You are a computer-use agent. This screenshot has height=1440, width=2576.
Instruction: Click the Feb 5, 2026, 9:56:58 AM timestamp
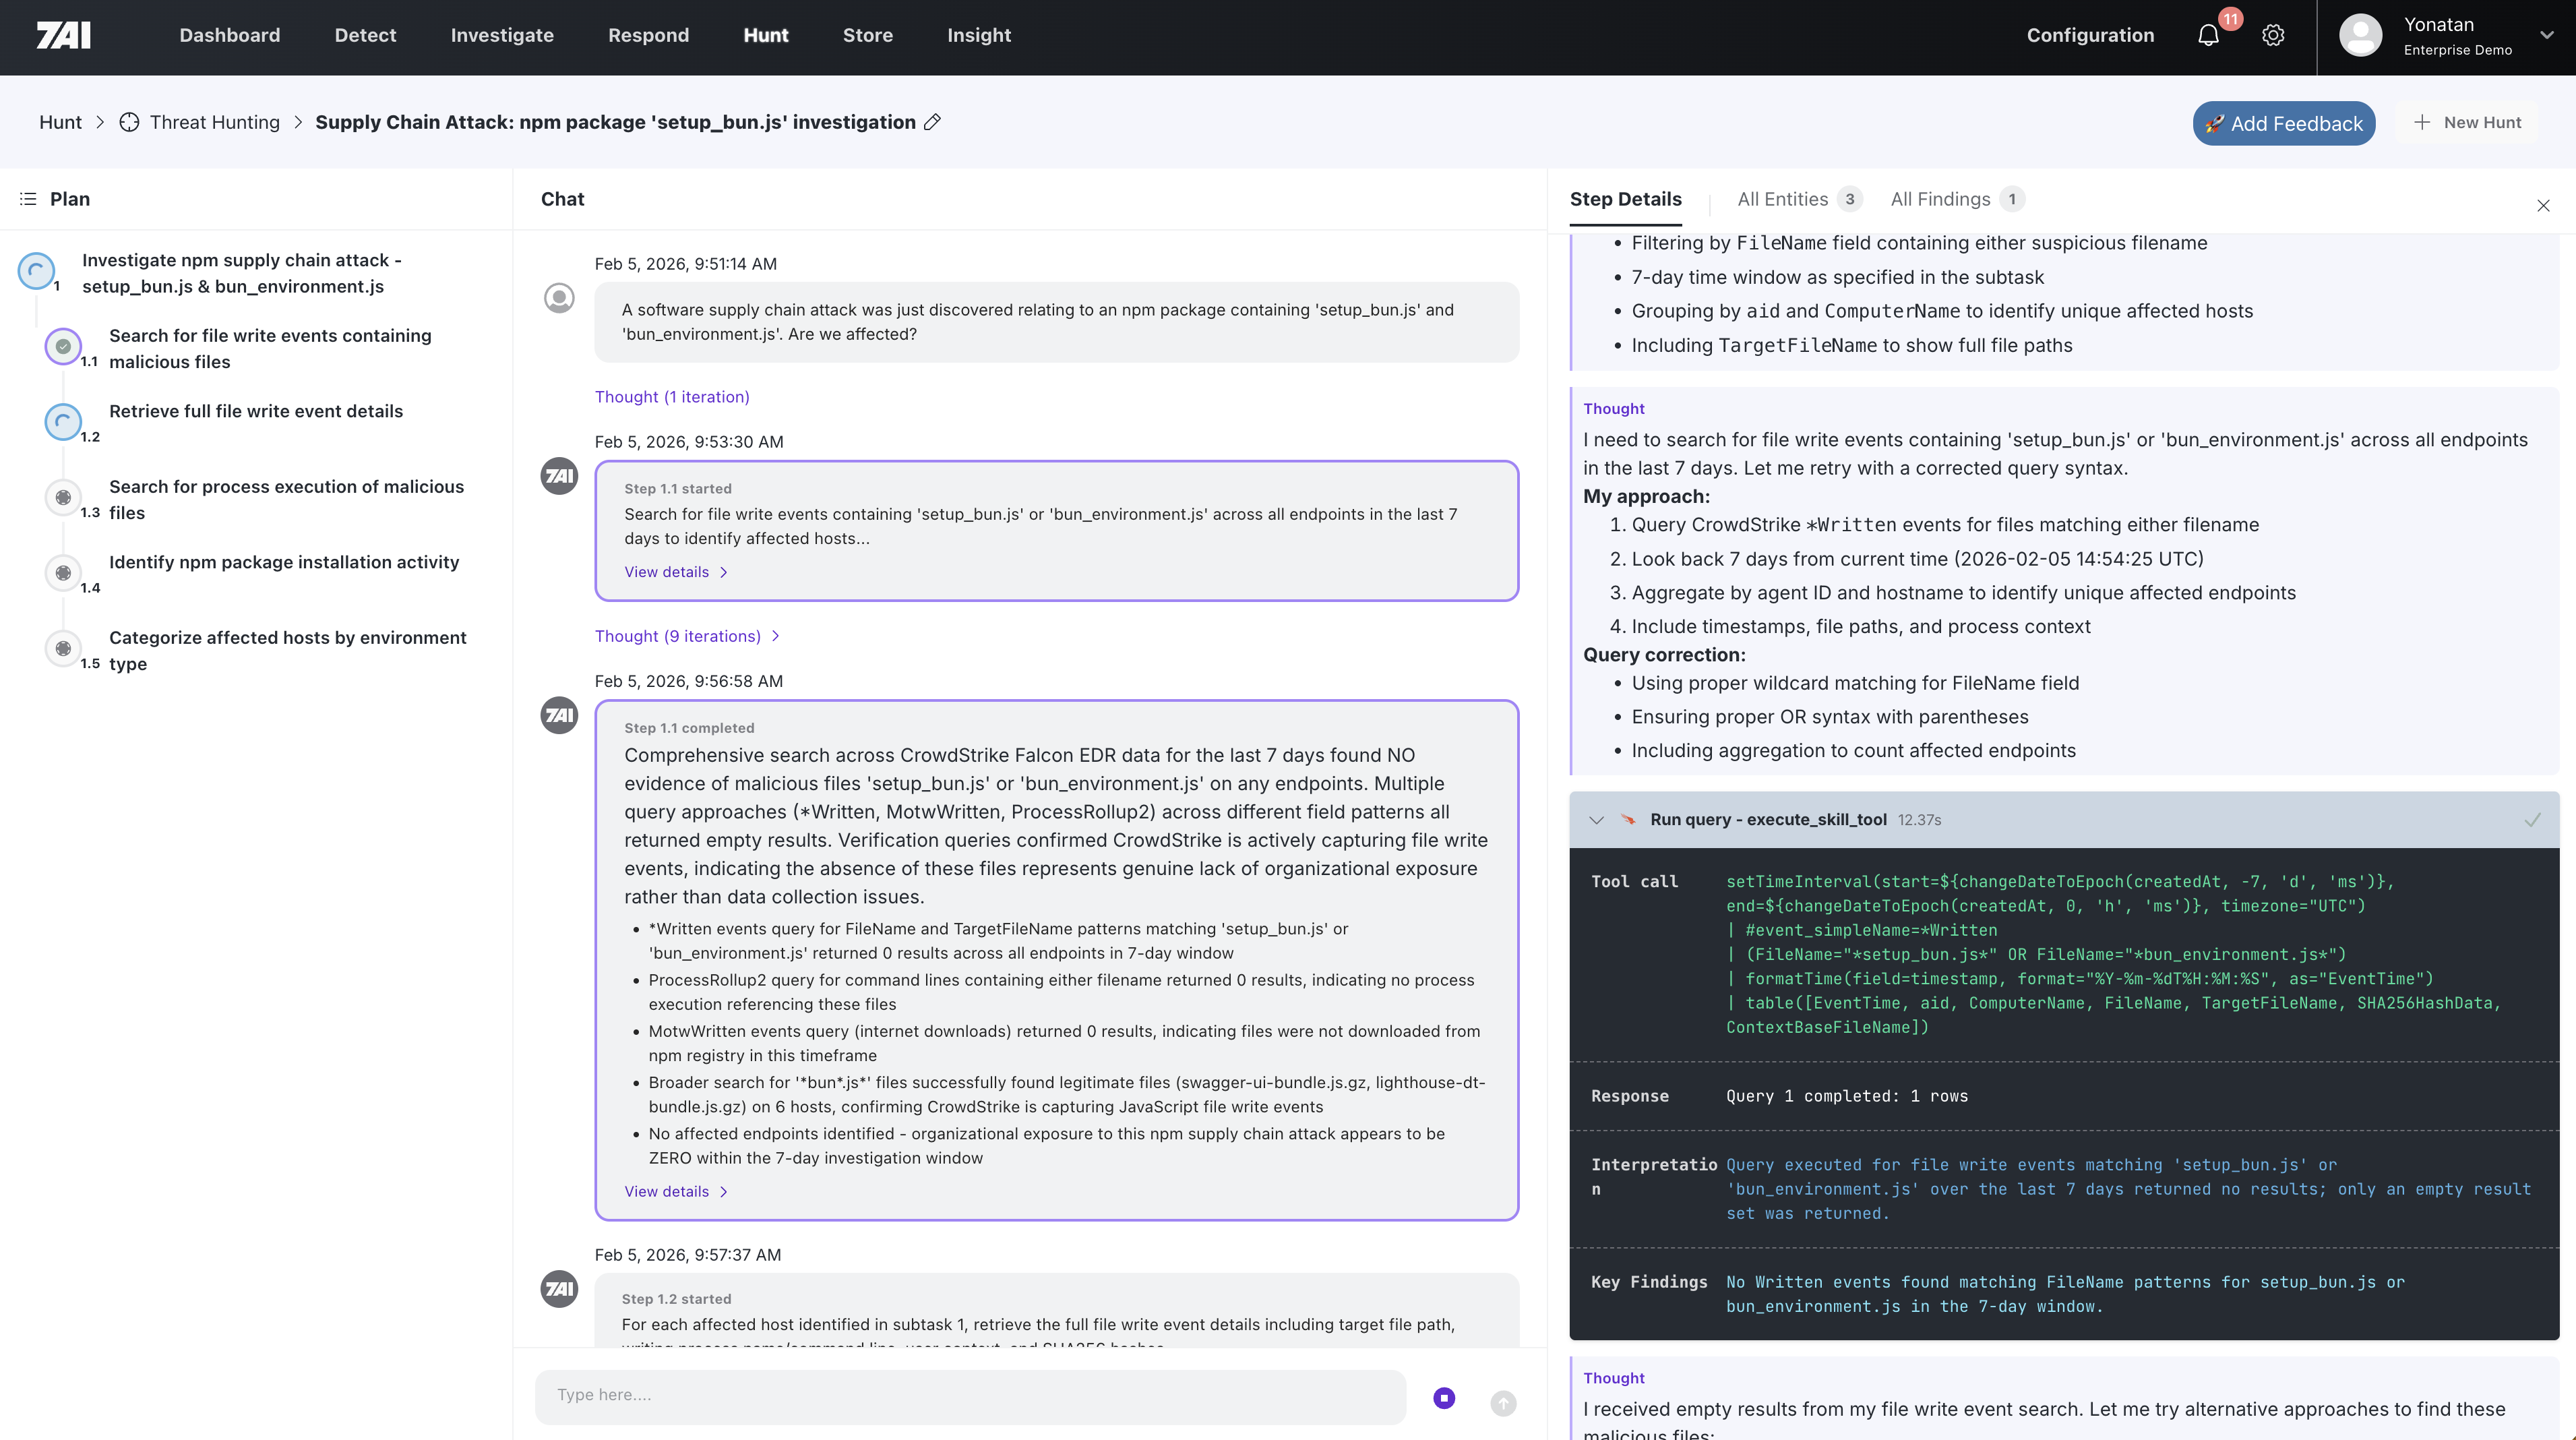[x=689, y=681]
